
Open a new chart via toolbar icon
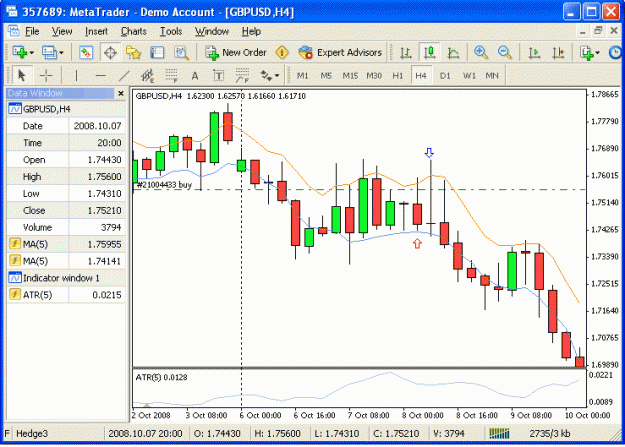[x=20, y=52]
